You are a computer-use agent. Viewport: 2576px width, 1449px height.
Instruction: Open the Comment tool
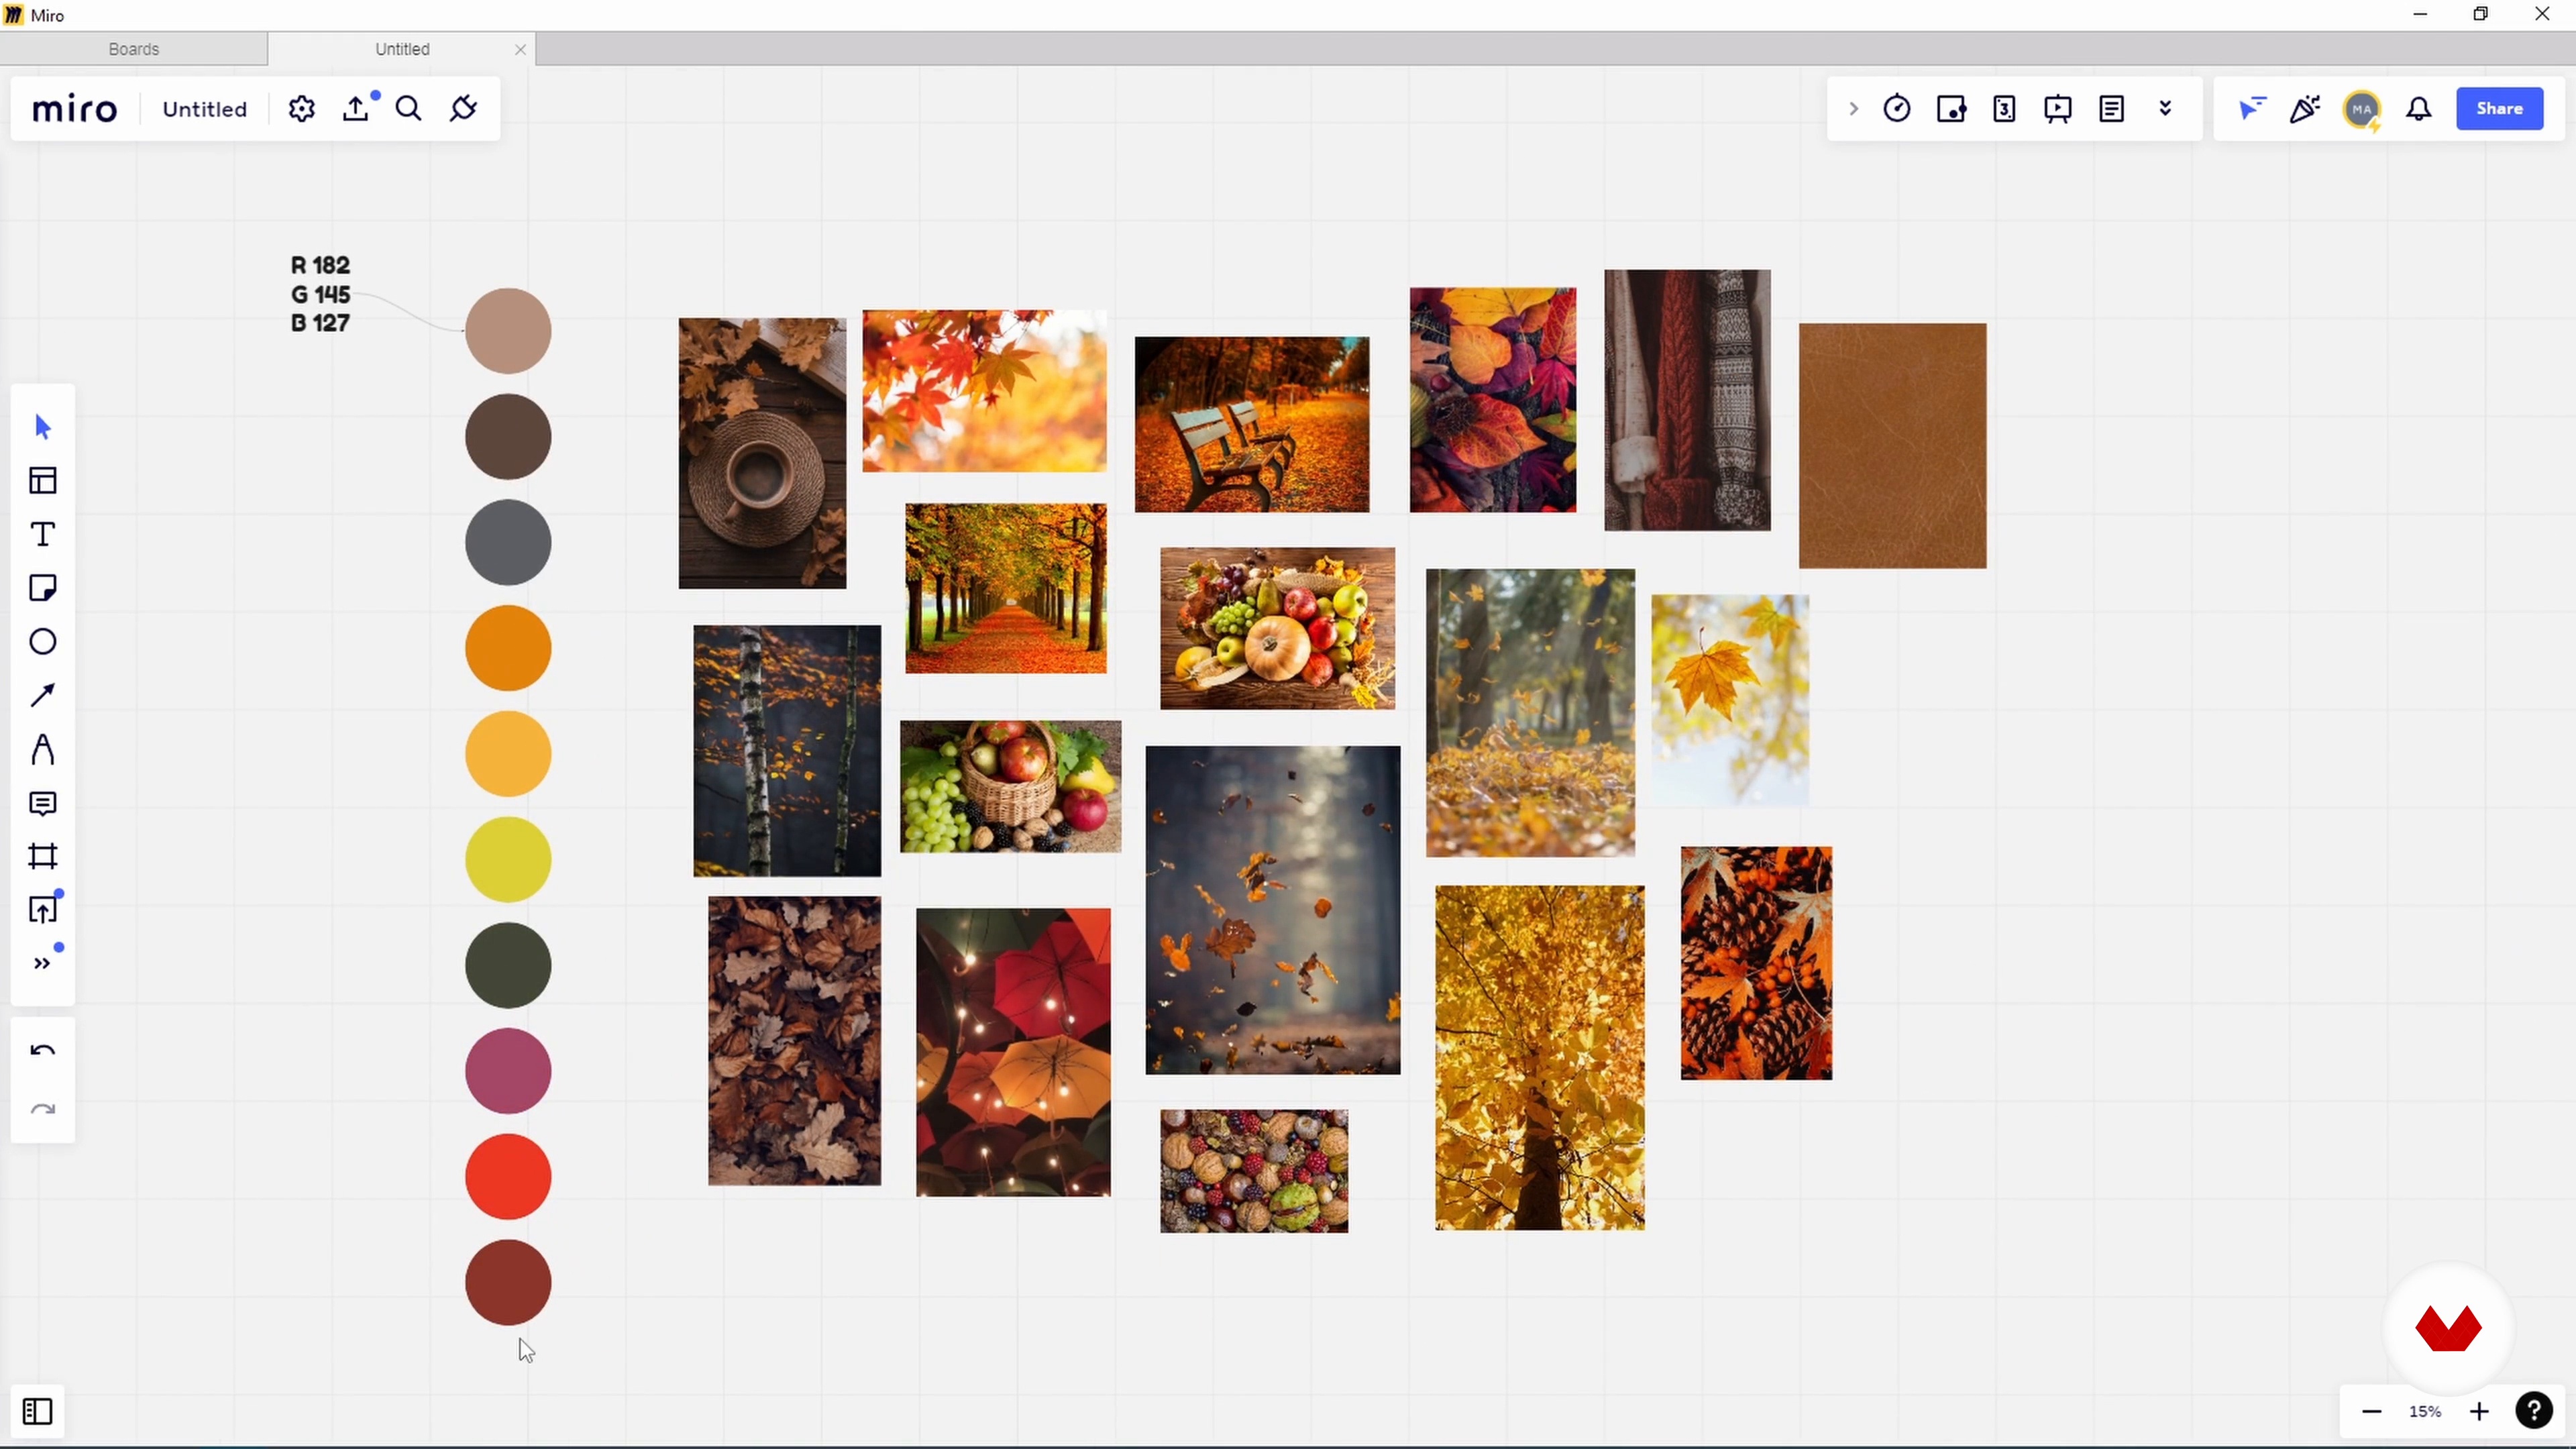click(42, 803)
